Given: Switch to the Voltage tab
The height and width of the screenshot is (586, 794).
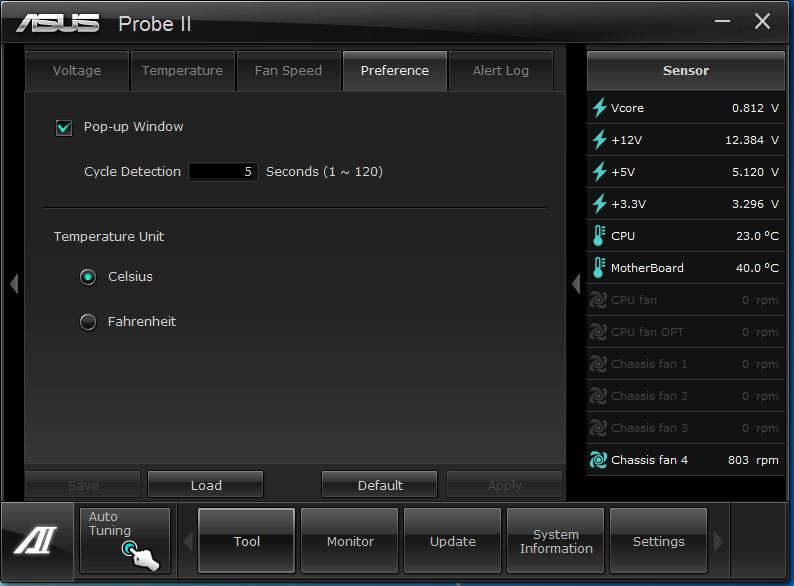Looking at the screenshot, I should [77, 71].
